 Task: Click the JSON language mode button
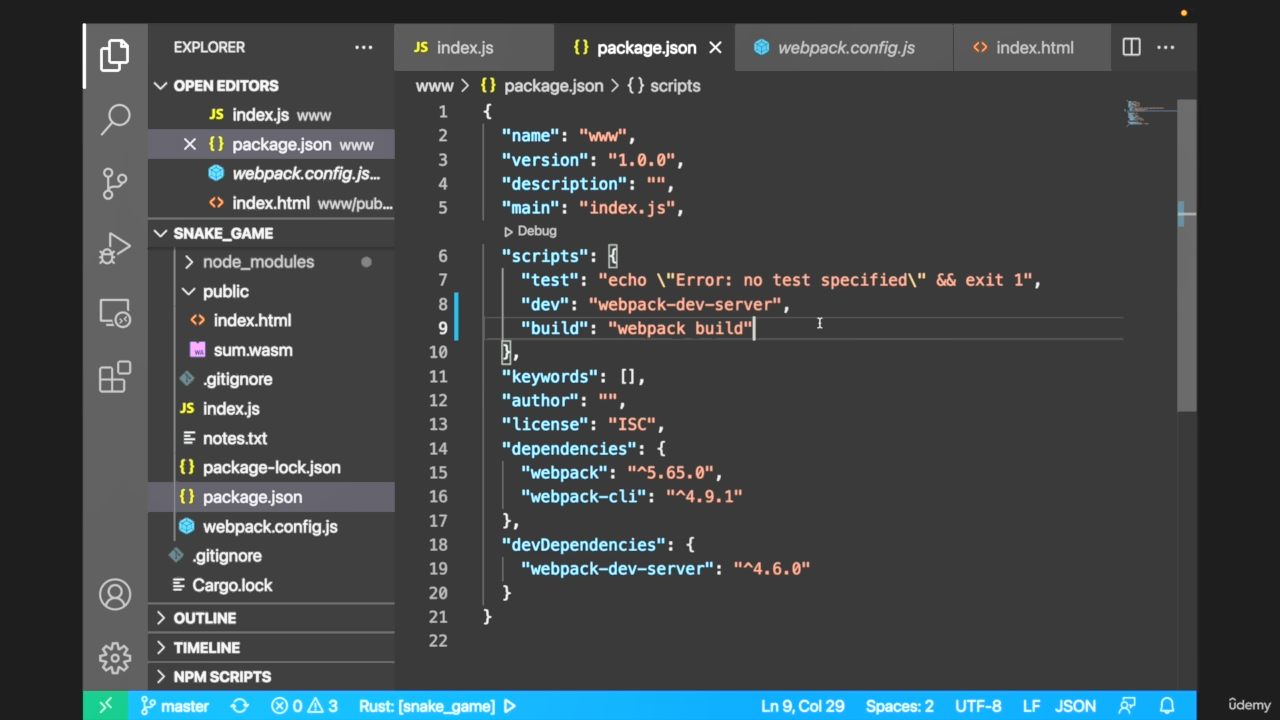1076,706
